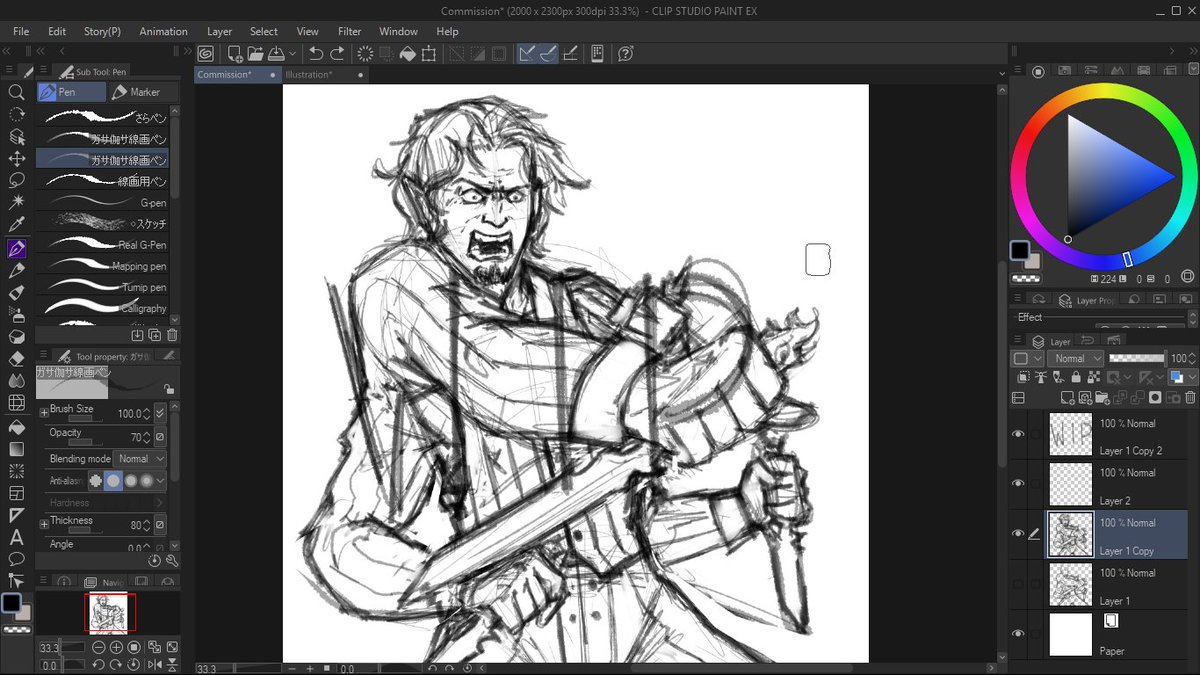Click the Delete layer trash icon
The height and width of the screenshot is (675, 1200).
tap(1188, 397)
